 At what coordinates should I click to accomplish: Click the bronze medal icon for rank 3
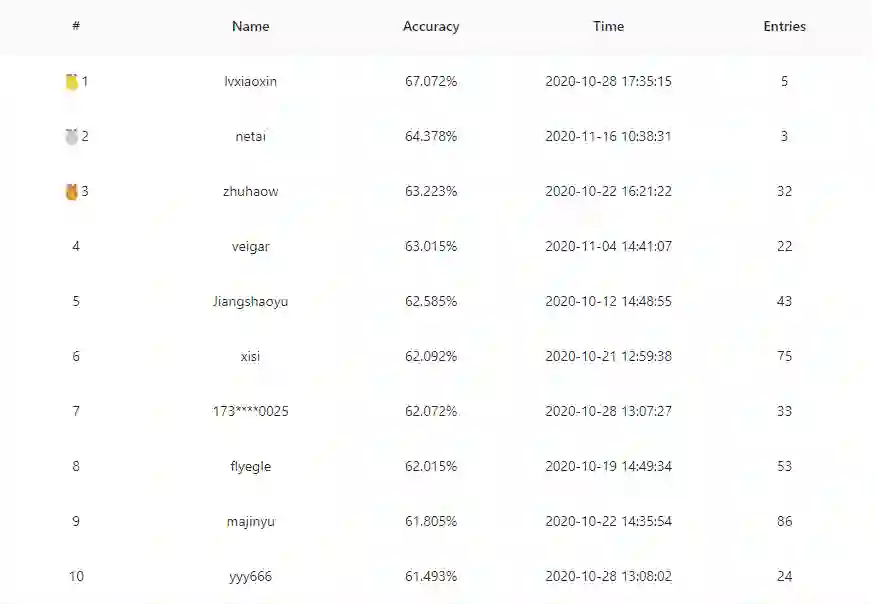[x=71, y=191]
